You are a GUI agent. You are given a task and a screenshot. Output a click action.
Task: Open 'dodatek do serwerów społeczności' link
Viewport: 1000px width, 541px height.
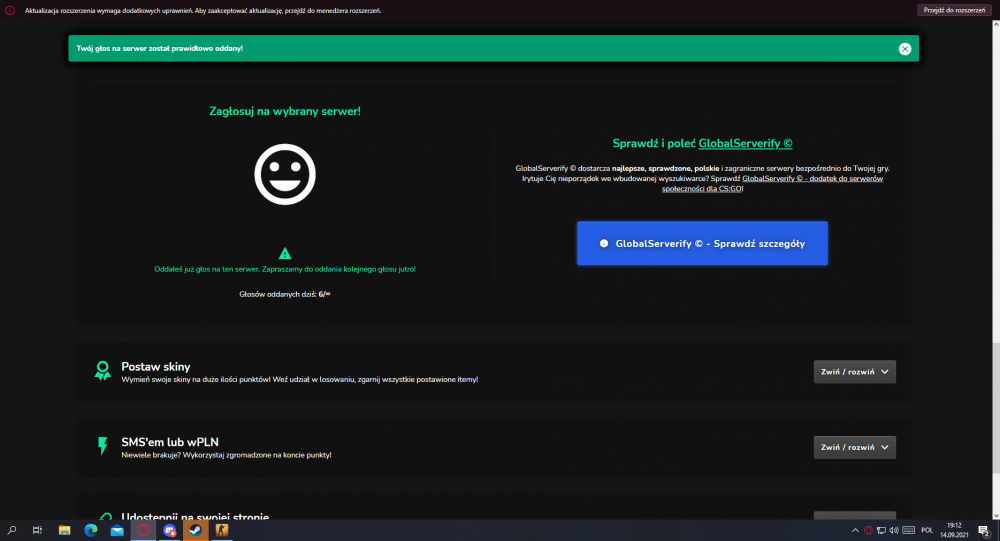coord(772,183)
